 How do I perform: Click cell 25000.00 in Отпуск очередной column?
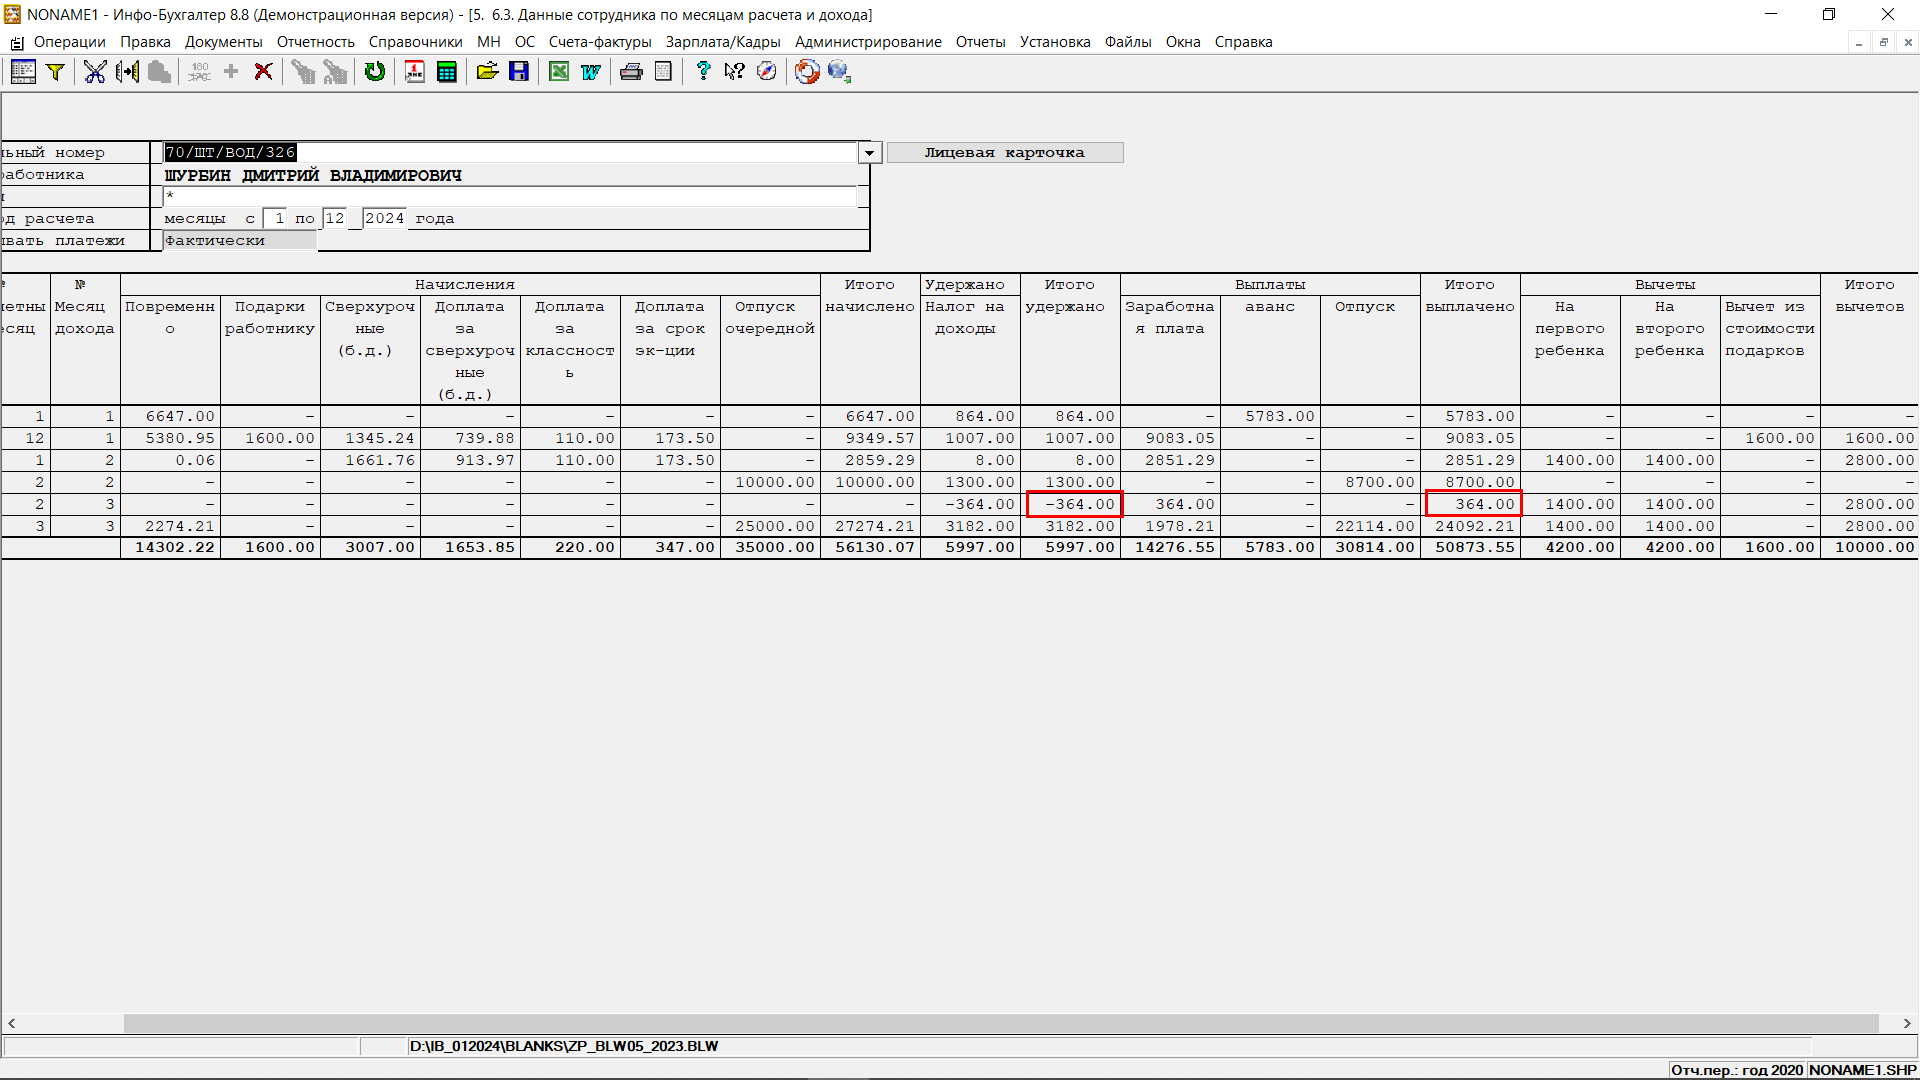(x=770, y=526)
